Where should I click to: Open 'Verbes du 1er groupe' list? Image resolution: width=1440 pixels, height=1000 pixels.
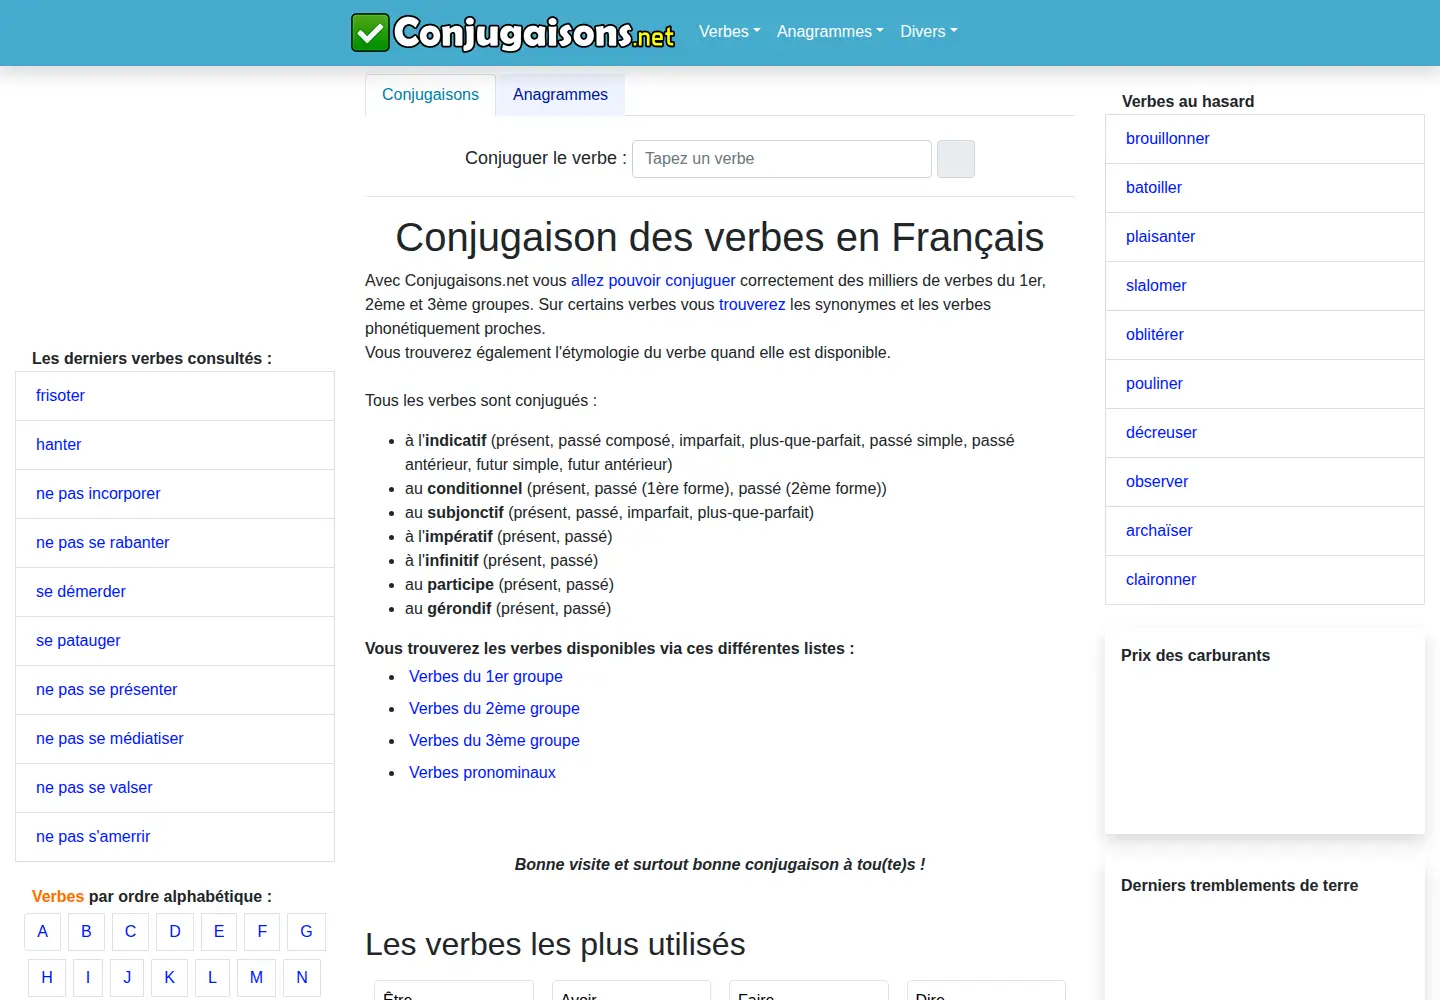point(486,677)
